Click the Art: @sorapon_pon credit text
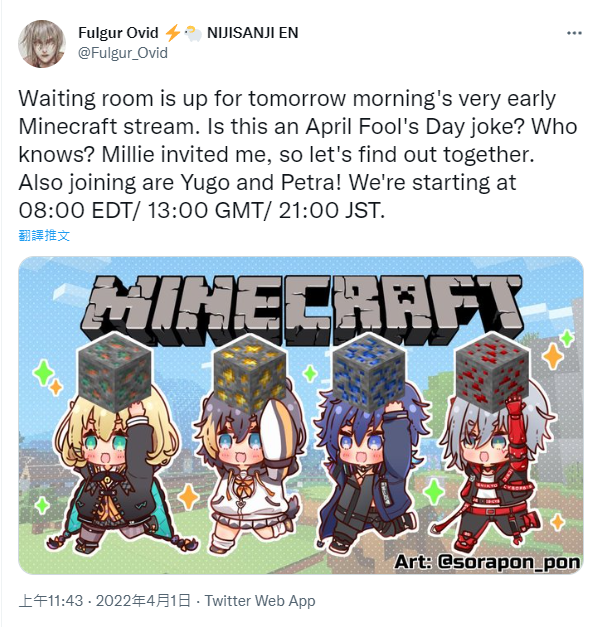Screen dimensions: 600x627 487,561
